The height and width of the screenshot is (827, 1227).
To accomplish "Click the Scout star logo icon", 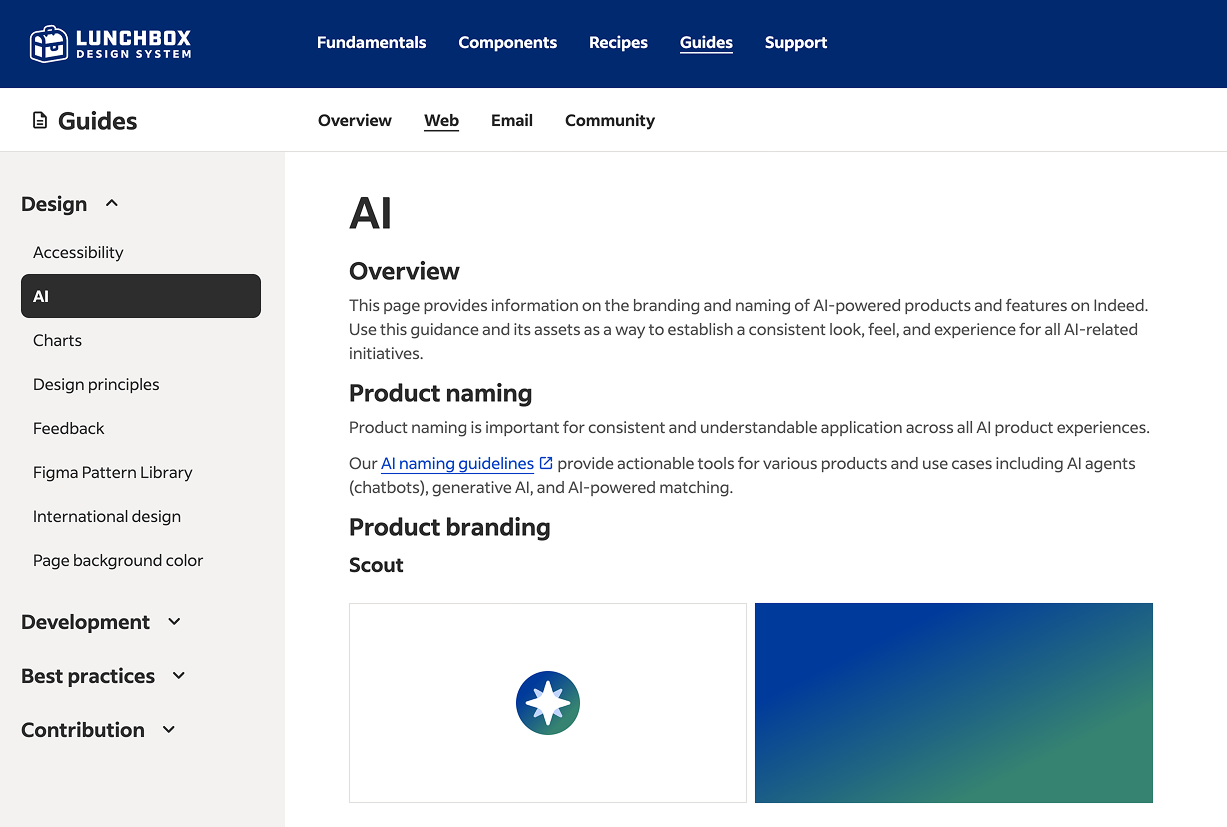I will point(548,703).
